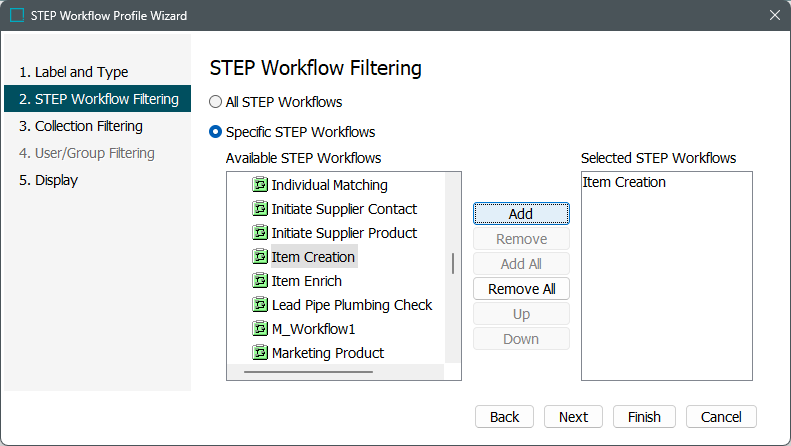791x446 pixels.
Task: Open step 3 Collection Filtering
Action: click(x=81, y=126)
